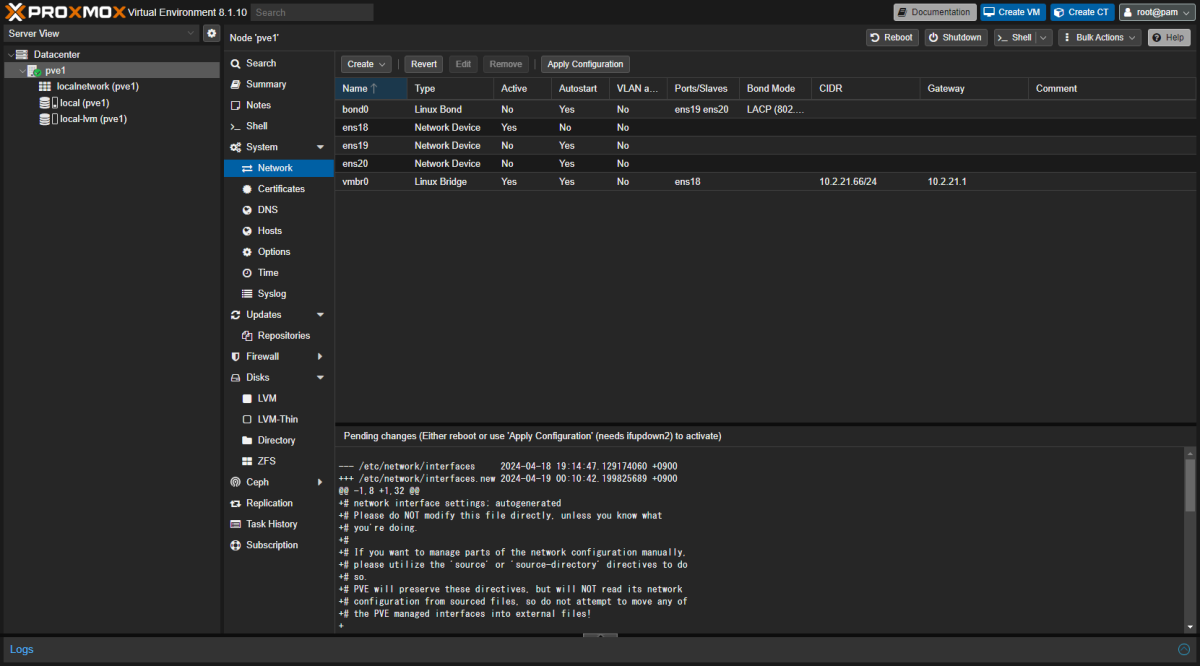This screenshot has height=666, width=1200.
Task: Open the Shell options dropdown arrow
Action: (x=1043, y=37)
